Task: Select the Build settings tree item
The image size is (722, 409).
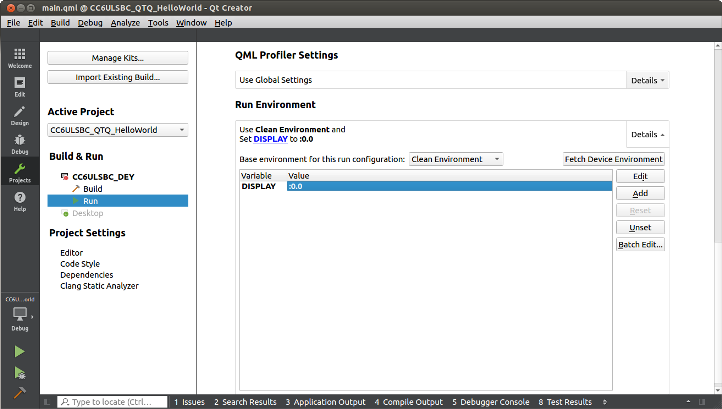Action: pyautogui.click(x=93, y=189)
